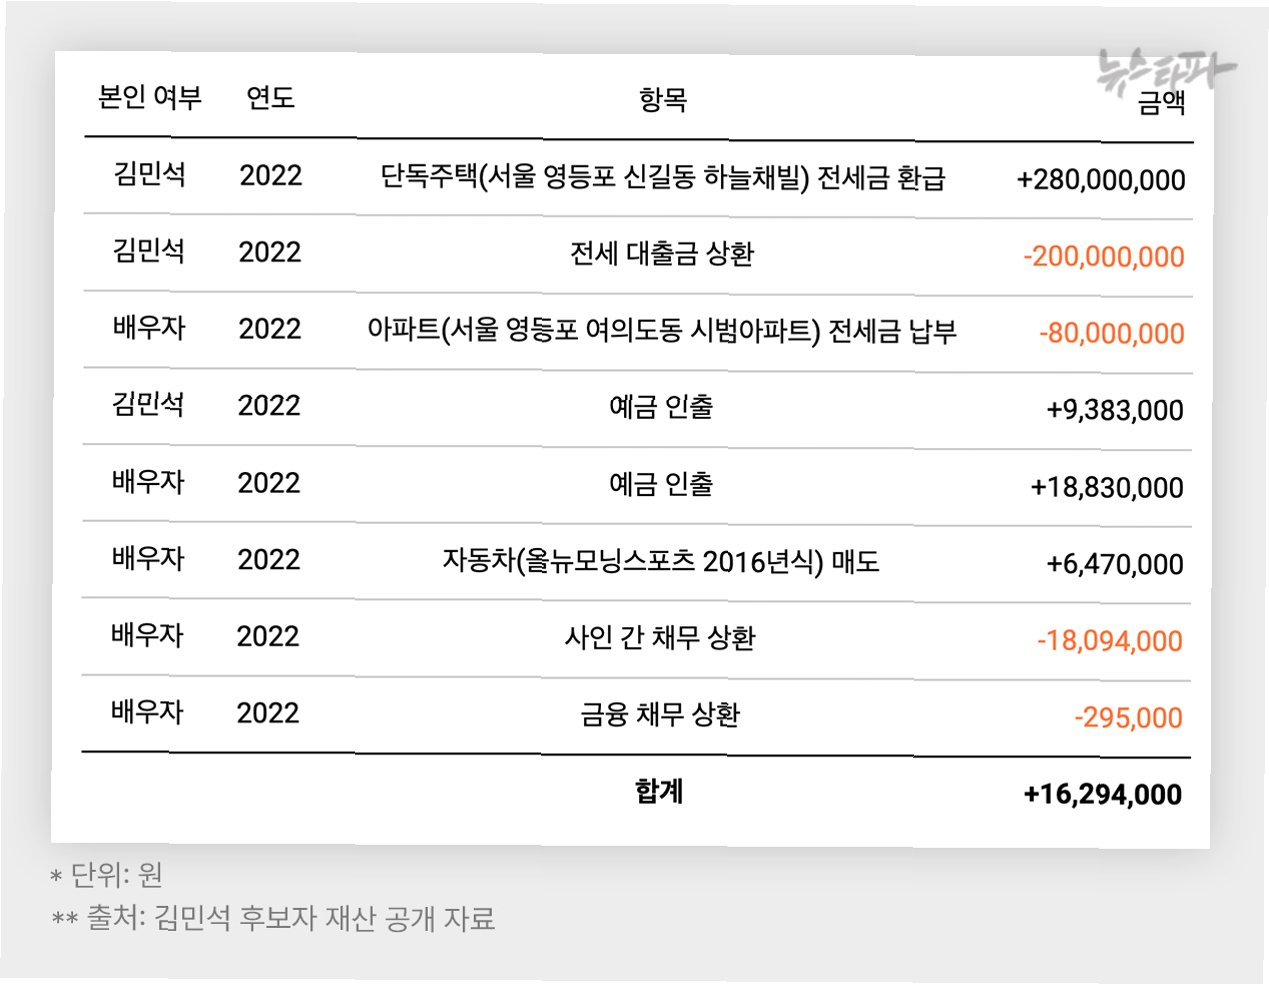1269x985 pixels.
Task: Select the '자동차(올뉴모닝스포츠 2016년식) 매도' item
Action: (661, 560)
